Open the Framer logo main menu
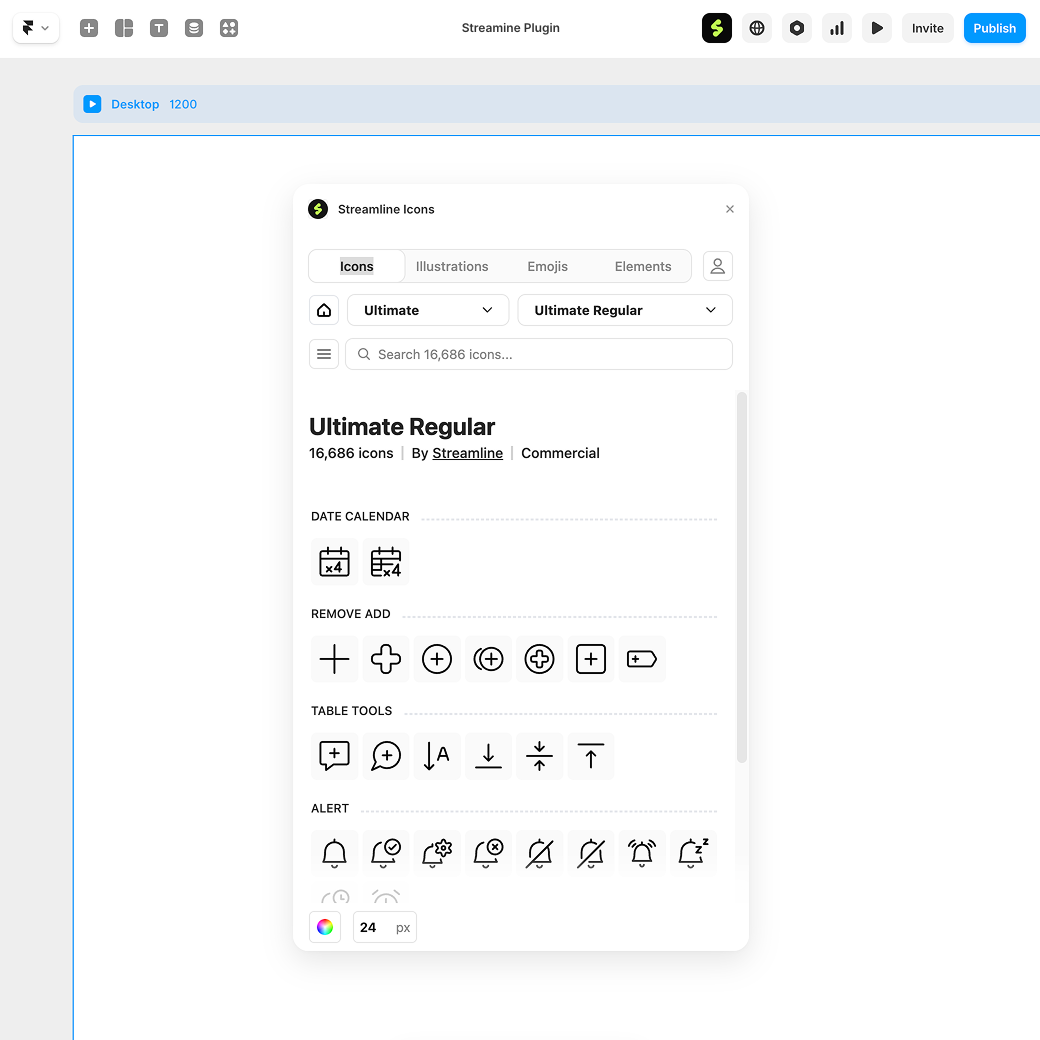The image size is (1040, 1040). 36,28
